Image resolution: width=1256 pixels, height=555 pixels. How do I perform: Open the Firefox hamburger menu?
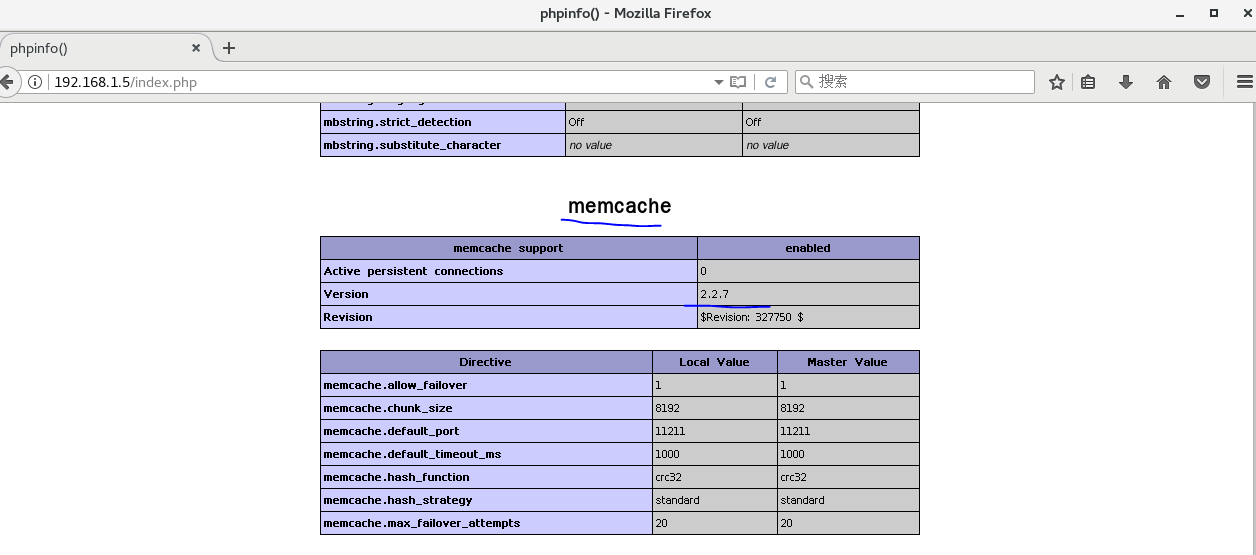(1243, 82)
